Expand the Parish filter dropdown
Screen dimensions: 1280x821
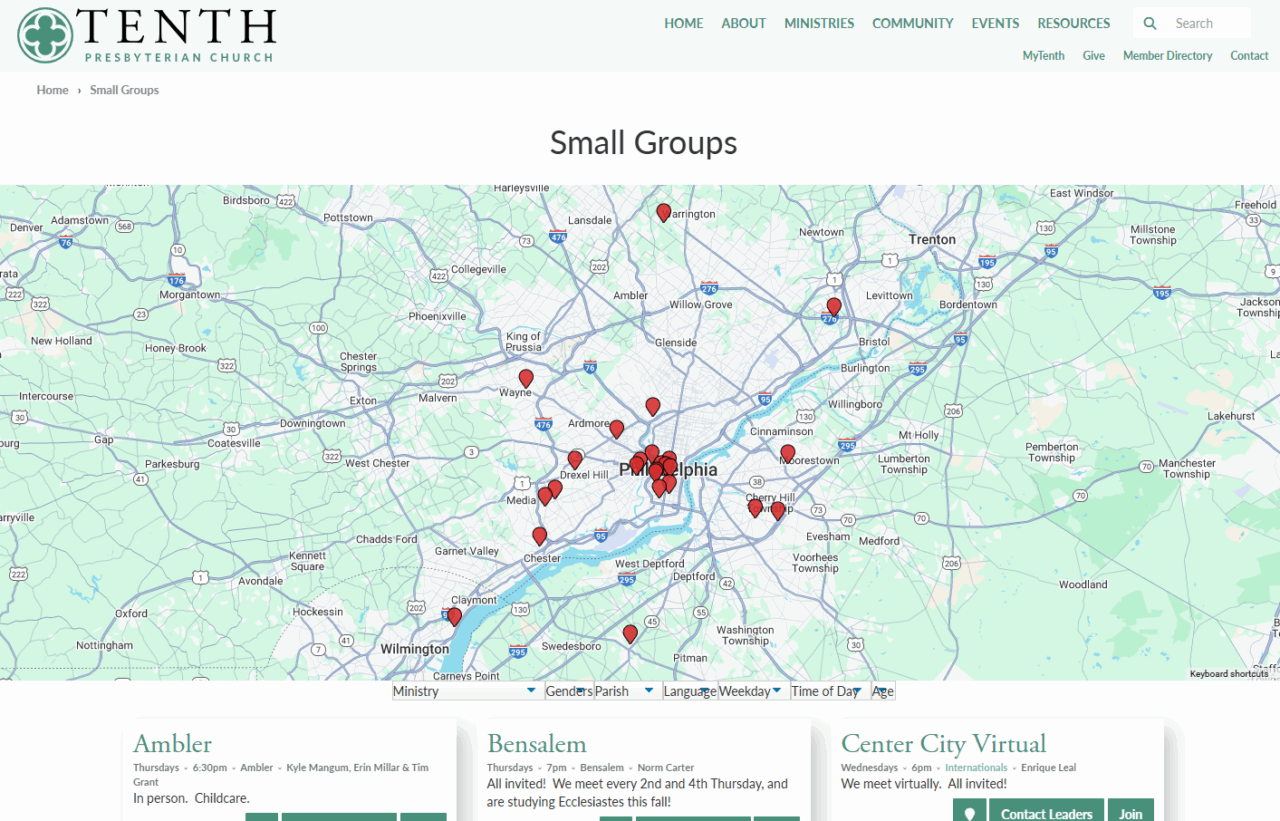tap(626, 691)
